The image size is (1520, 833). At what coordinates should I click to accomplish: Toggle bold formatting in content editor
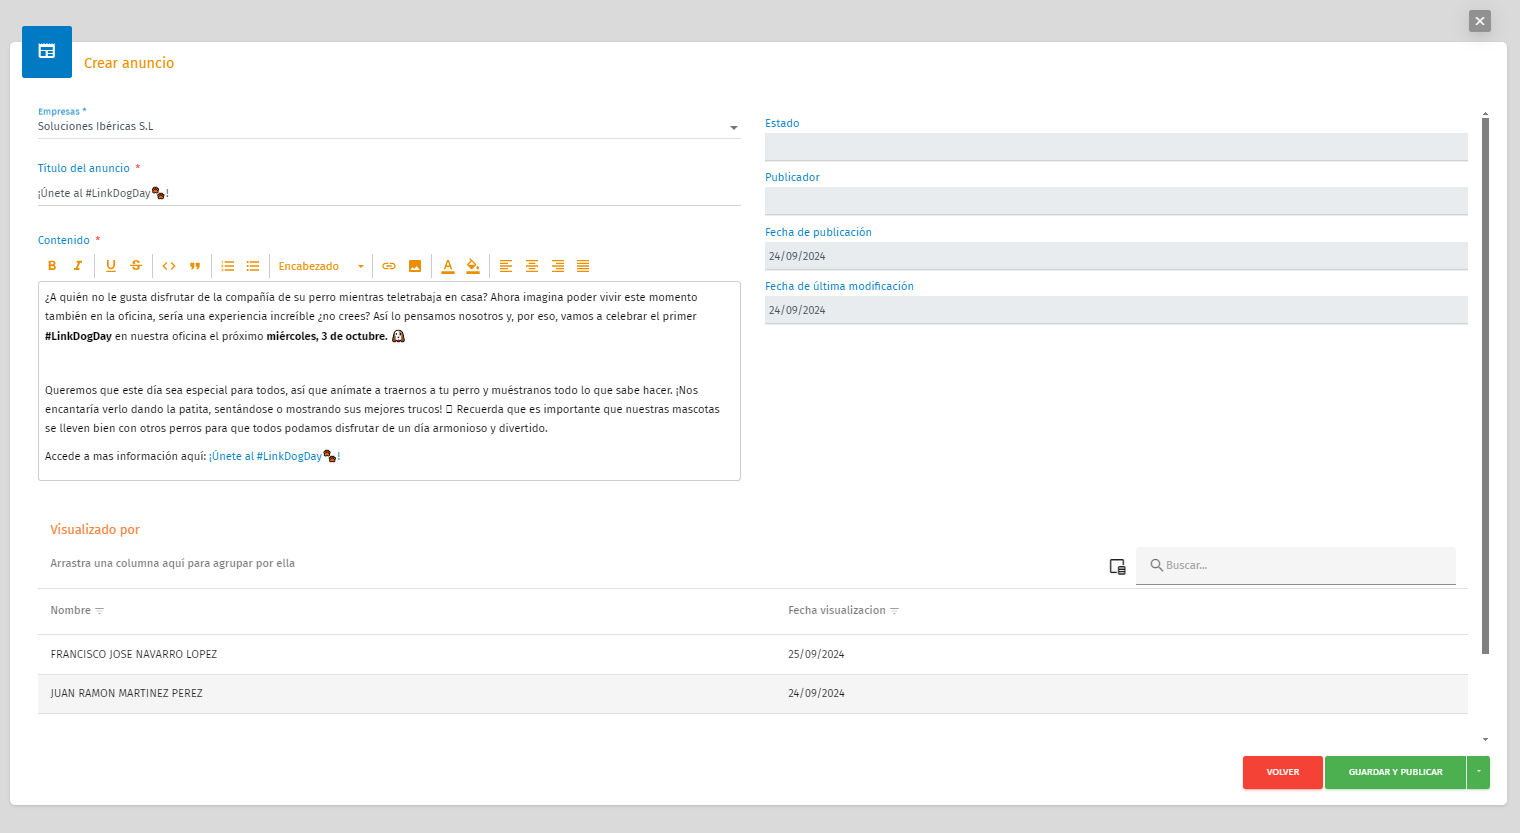point(52,266)
